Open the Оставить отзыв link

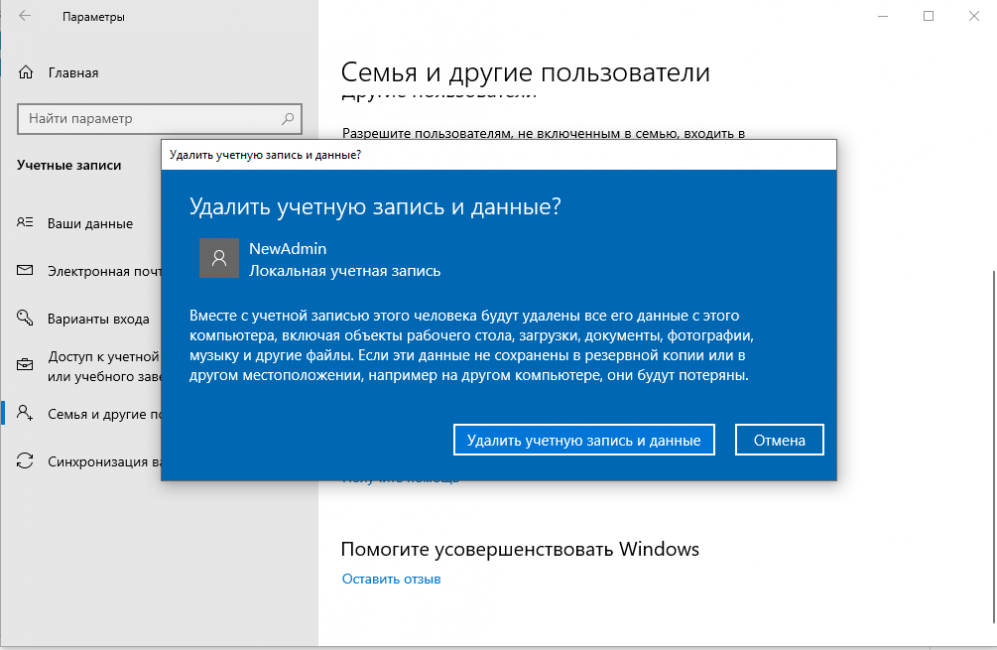391,579
